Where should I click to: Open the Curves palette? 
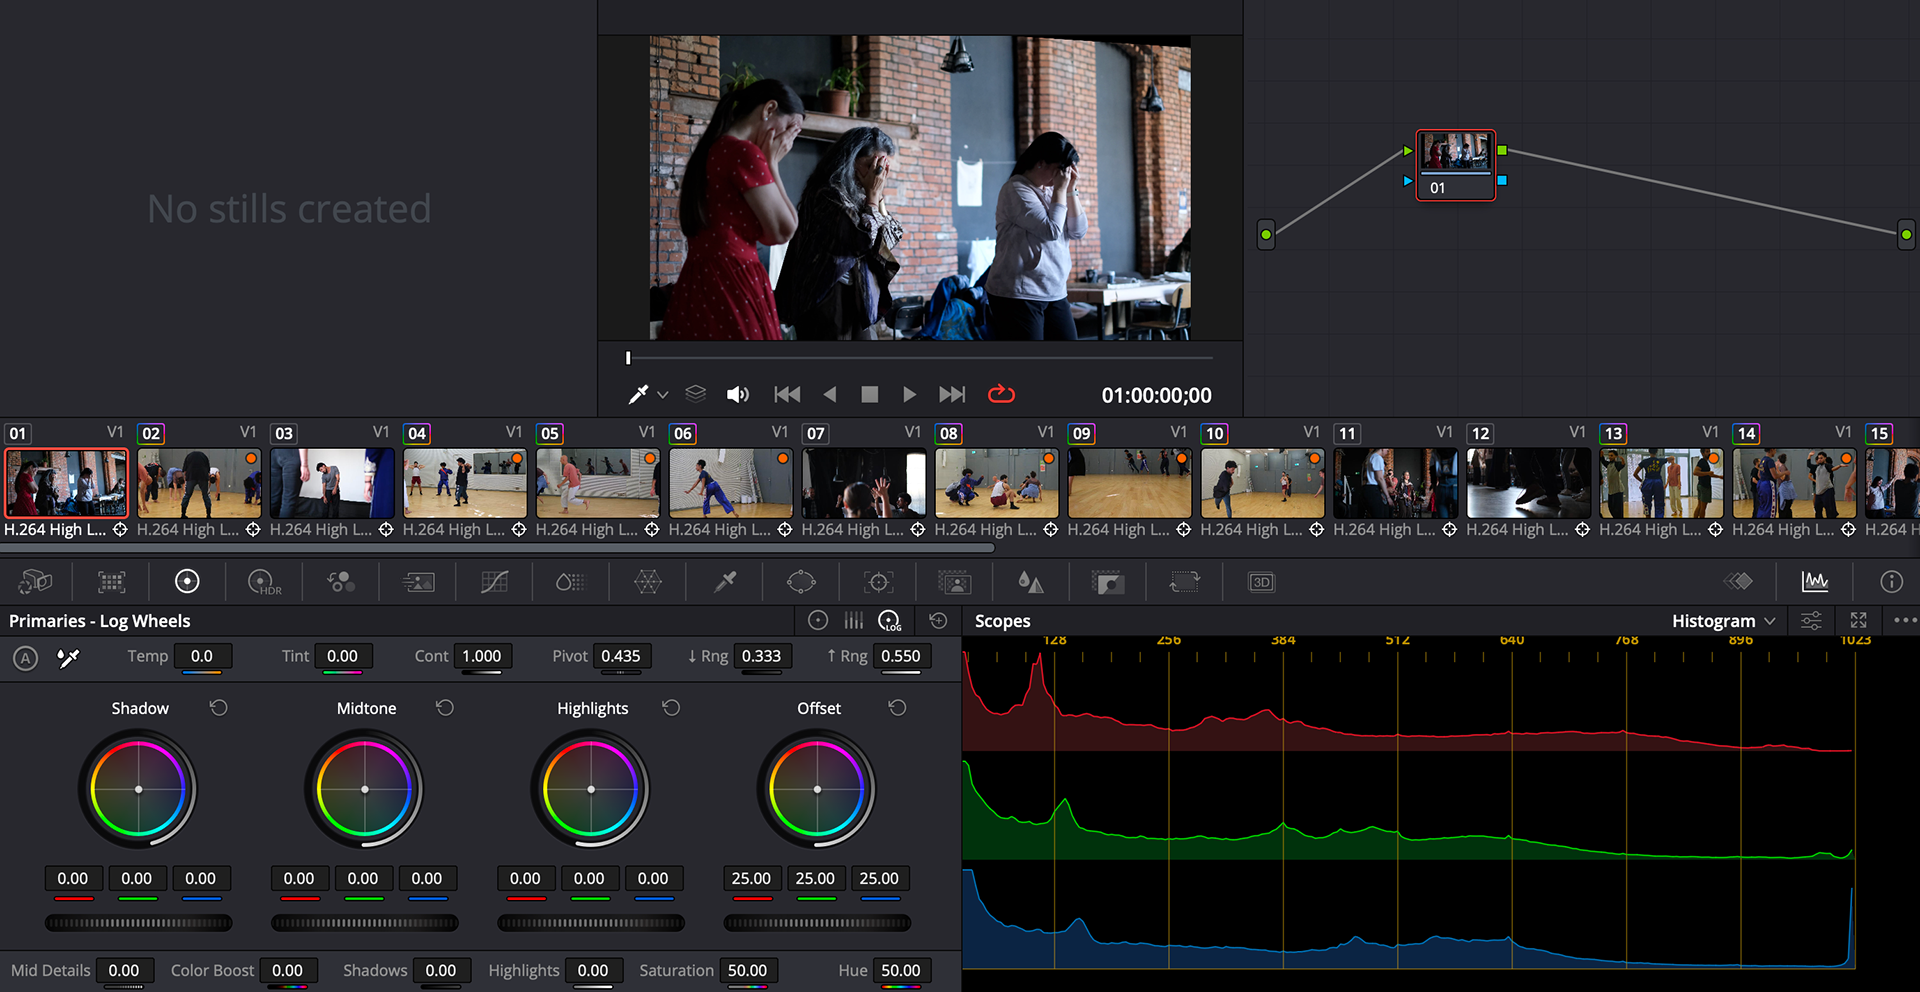[x=494, y=582]
